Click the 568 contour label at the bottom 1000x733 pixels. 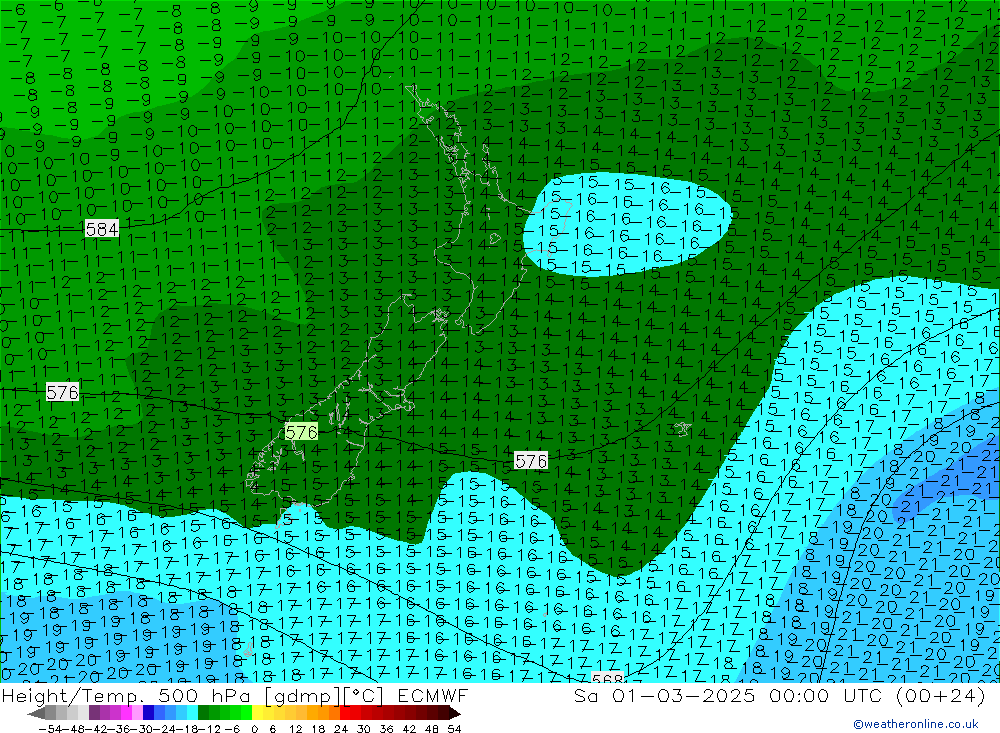tap(608, 677)
